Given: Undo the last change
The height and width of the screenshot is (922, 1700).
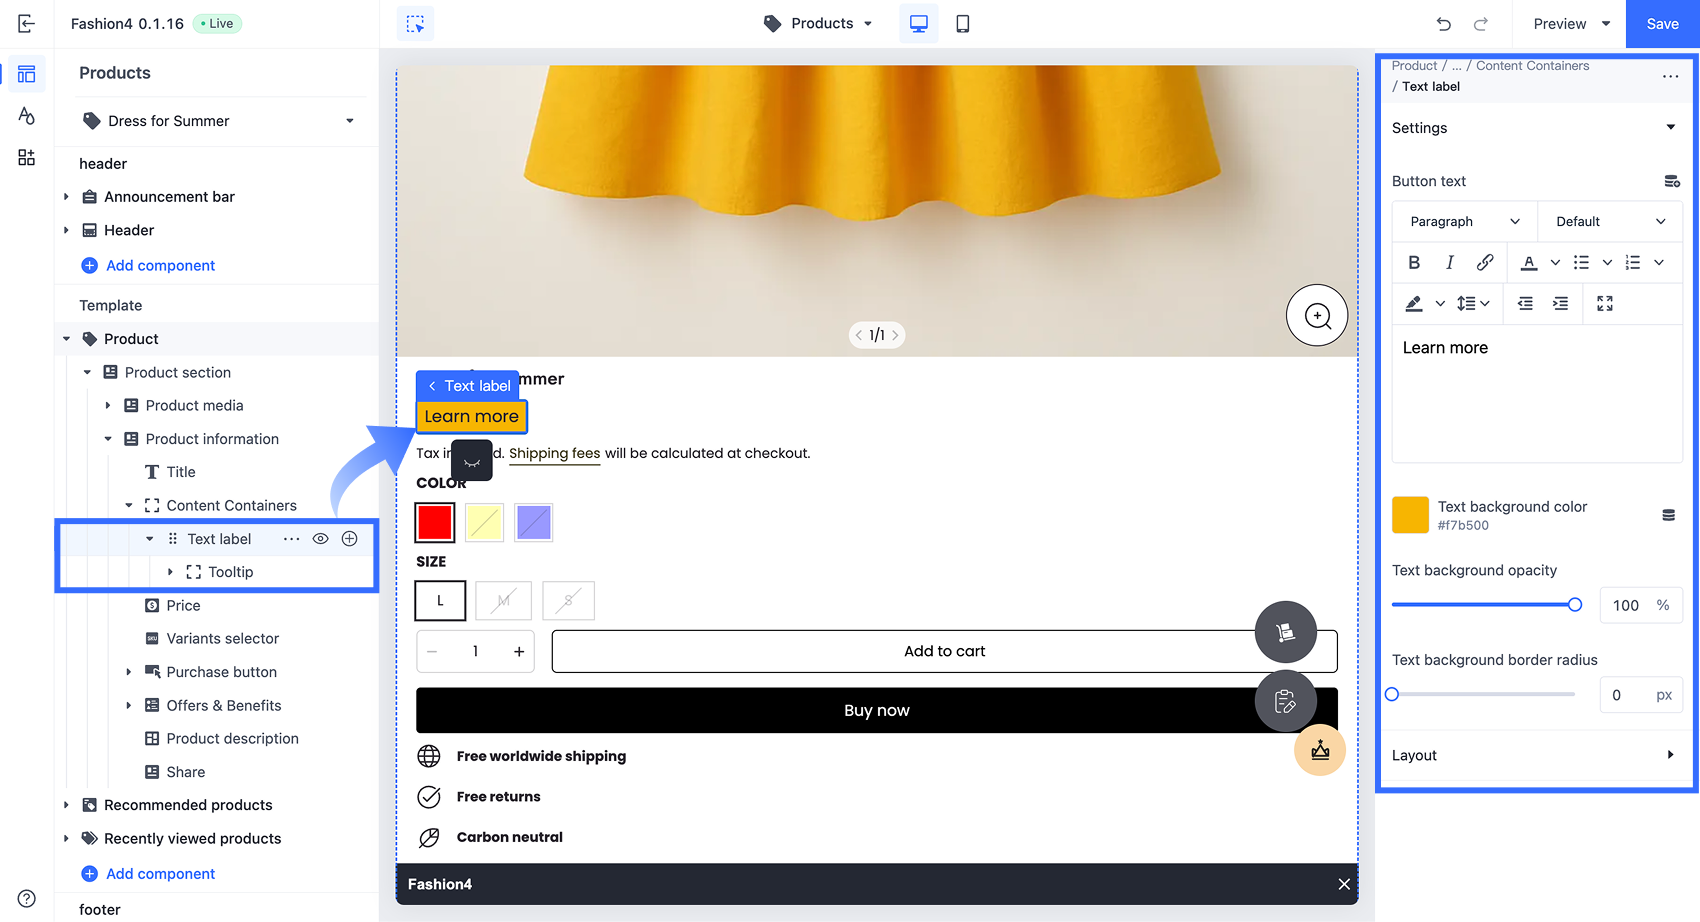Looking at the screenshot, I should click(x=1443, y=24).
